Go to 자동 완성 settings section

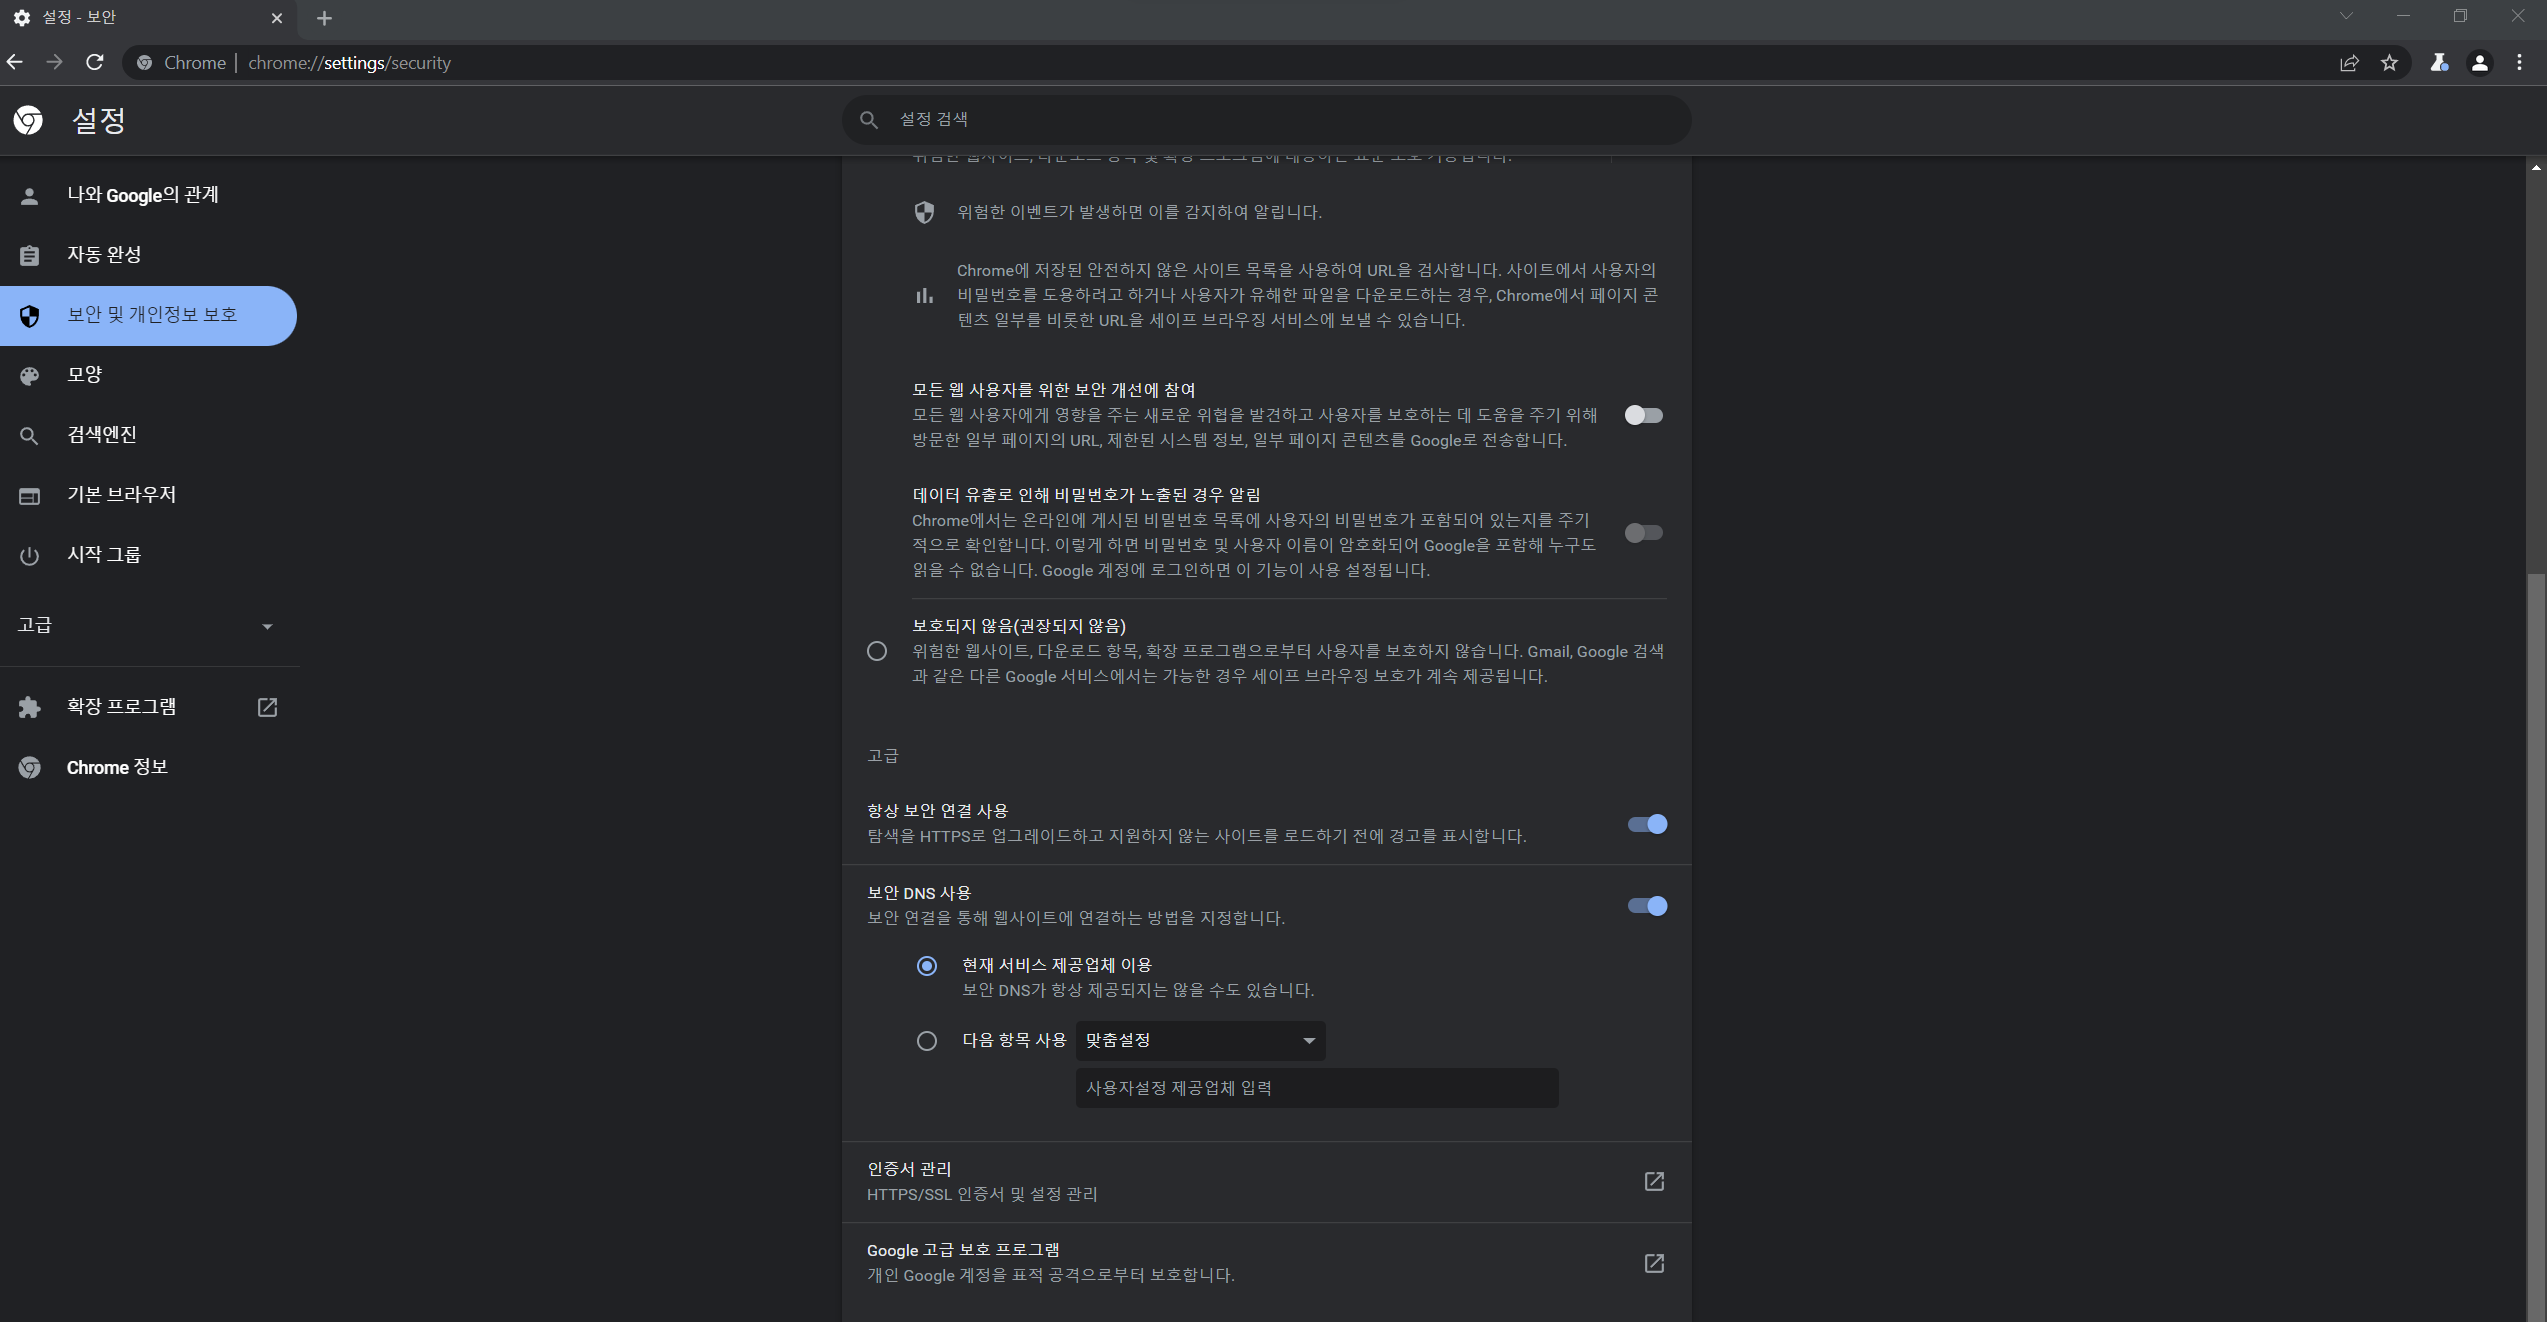[104, 255]
